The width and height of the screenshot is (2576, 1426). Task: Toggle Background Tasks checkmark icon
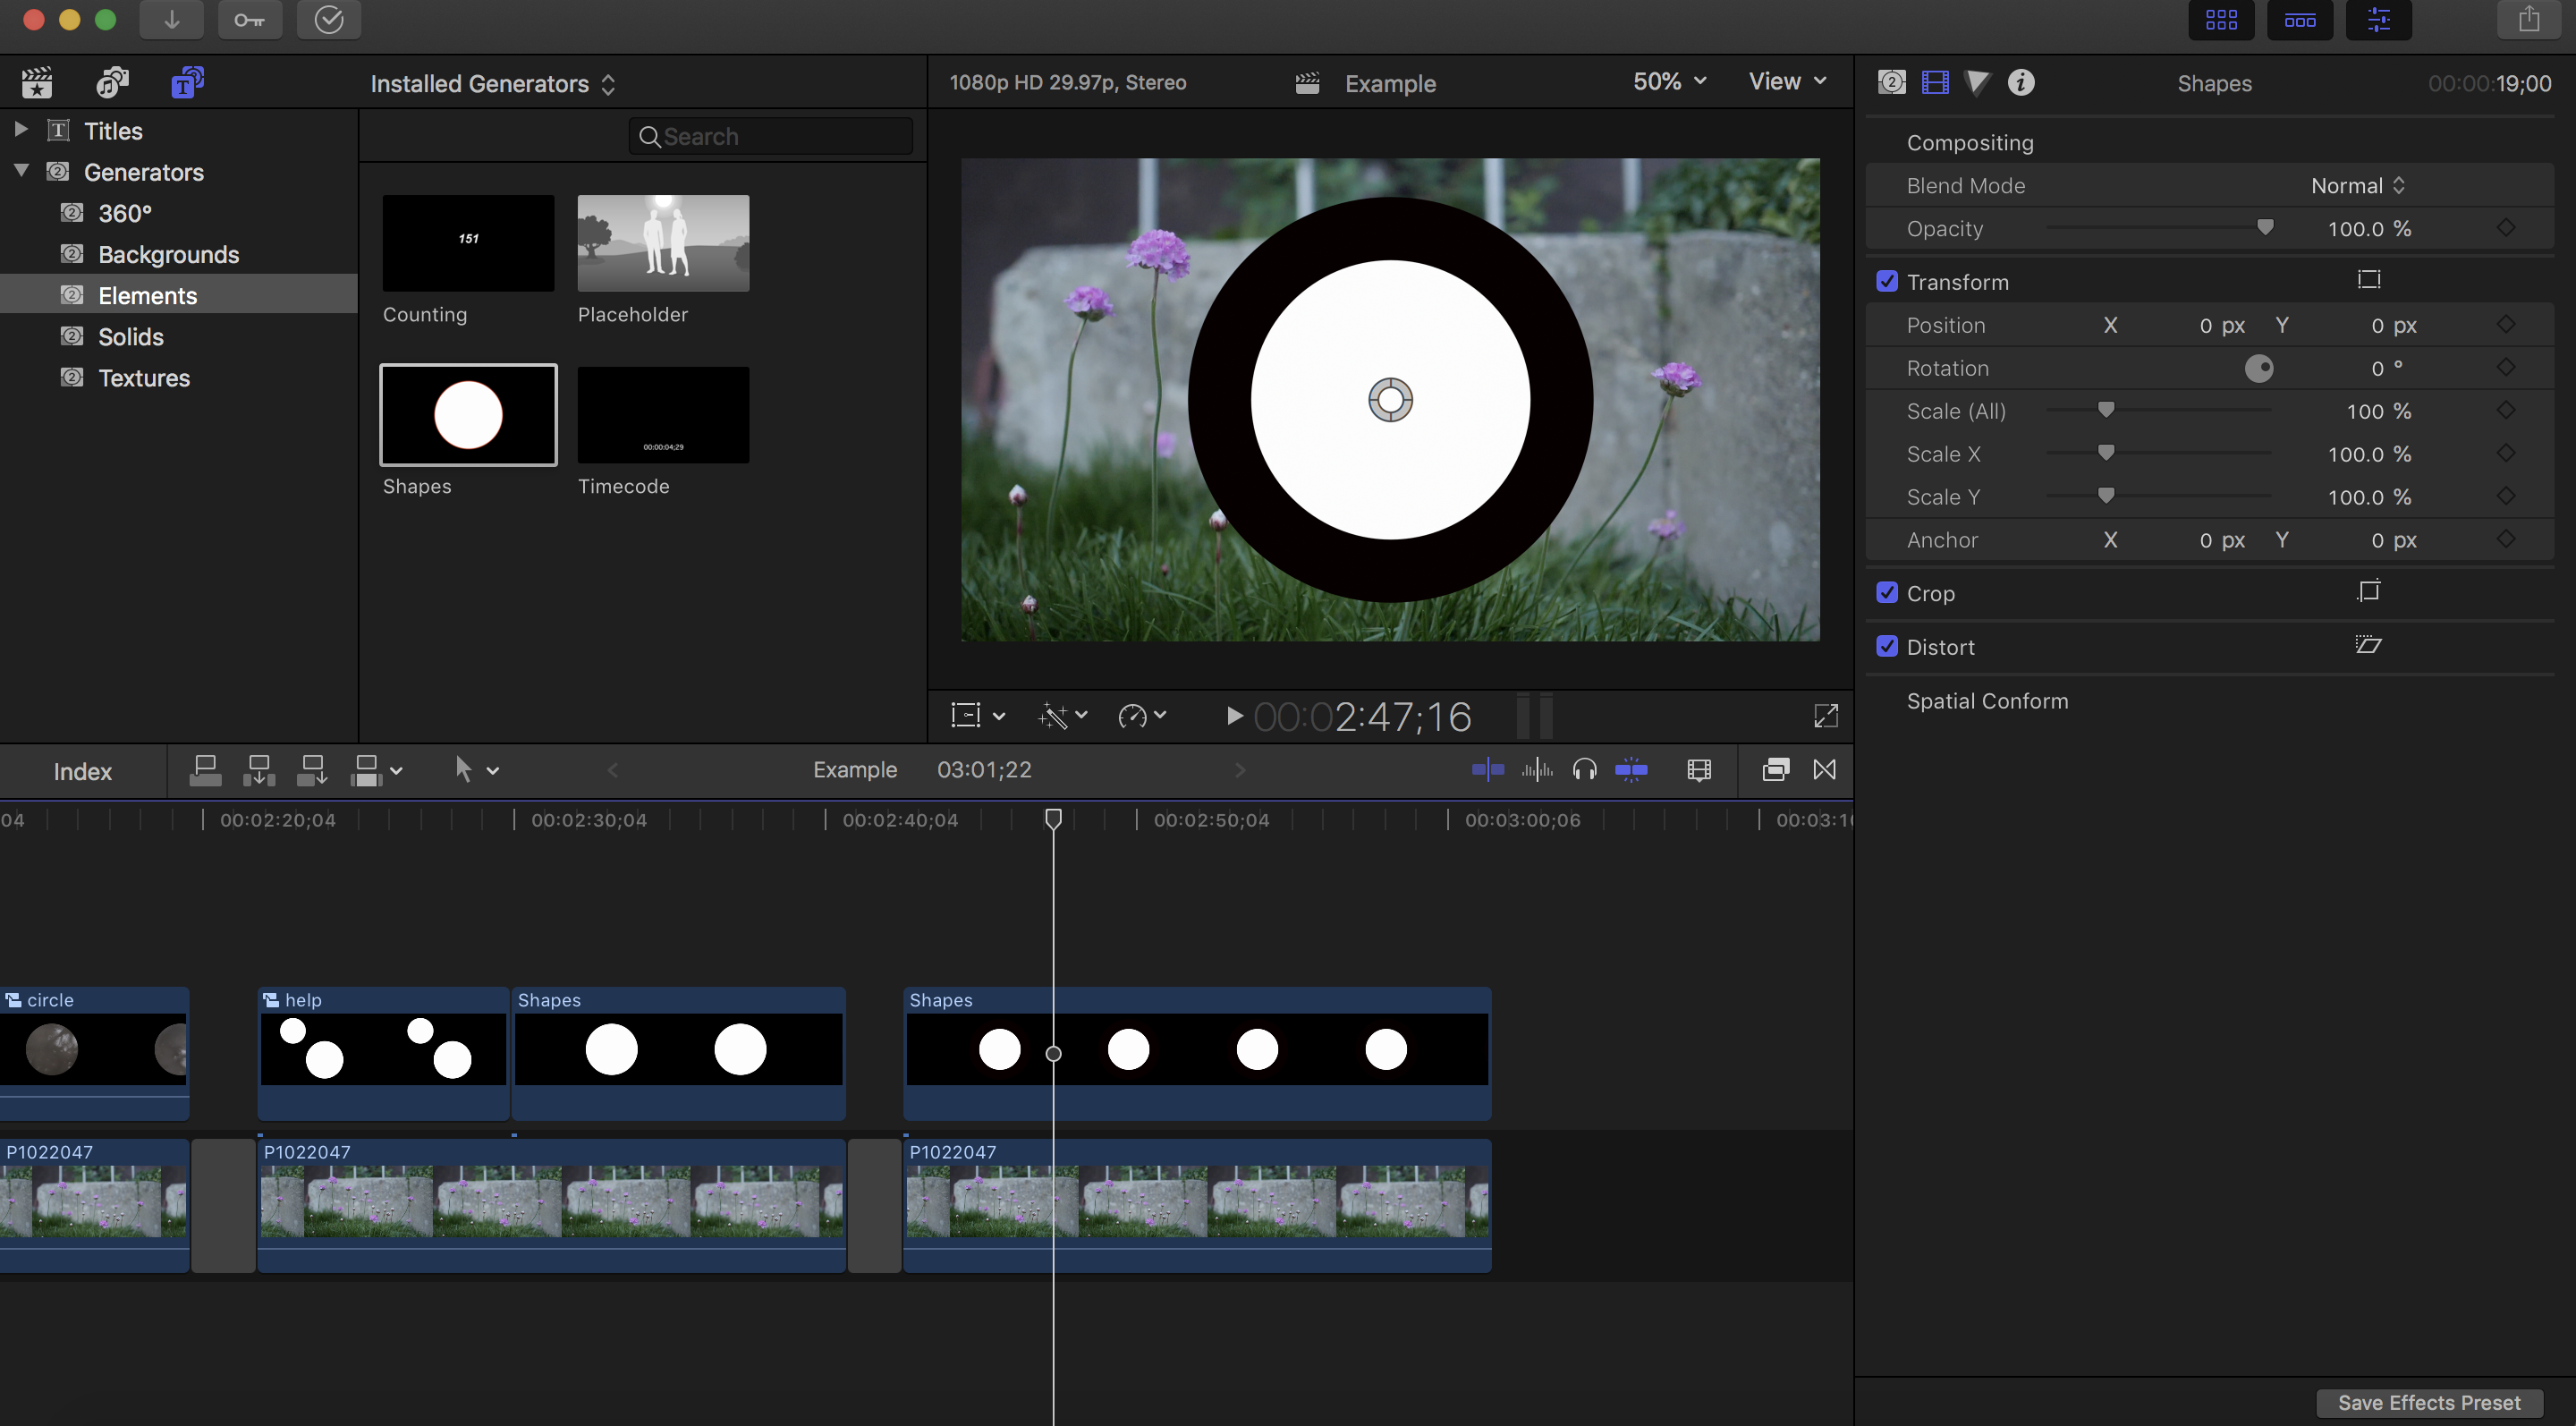[329, 20]
